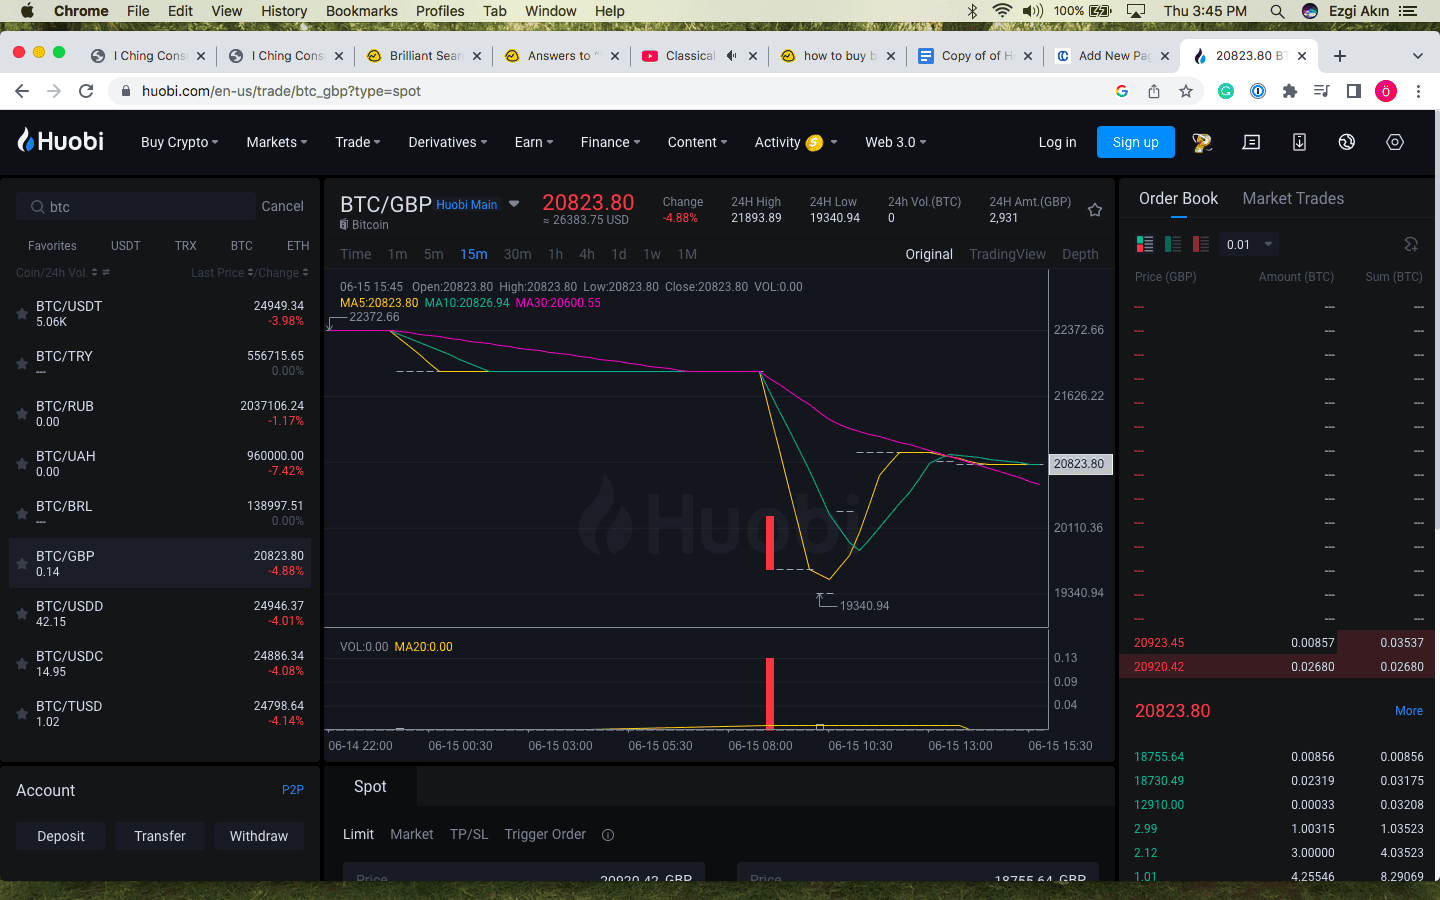Switch chart to Depth view
1440x900 pixels.
[x=1080, y=254]
